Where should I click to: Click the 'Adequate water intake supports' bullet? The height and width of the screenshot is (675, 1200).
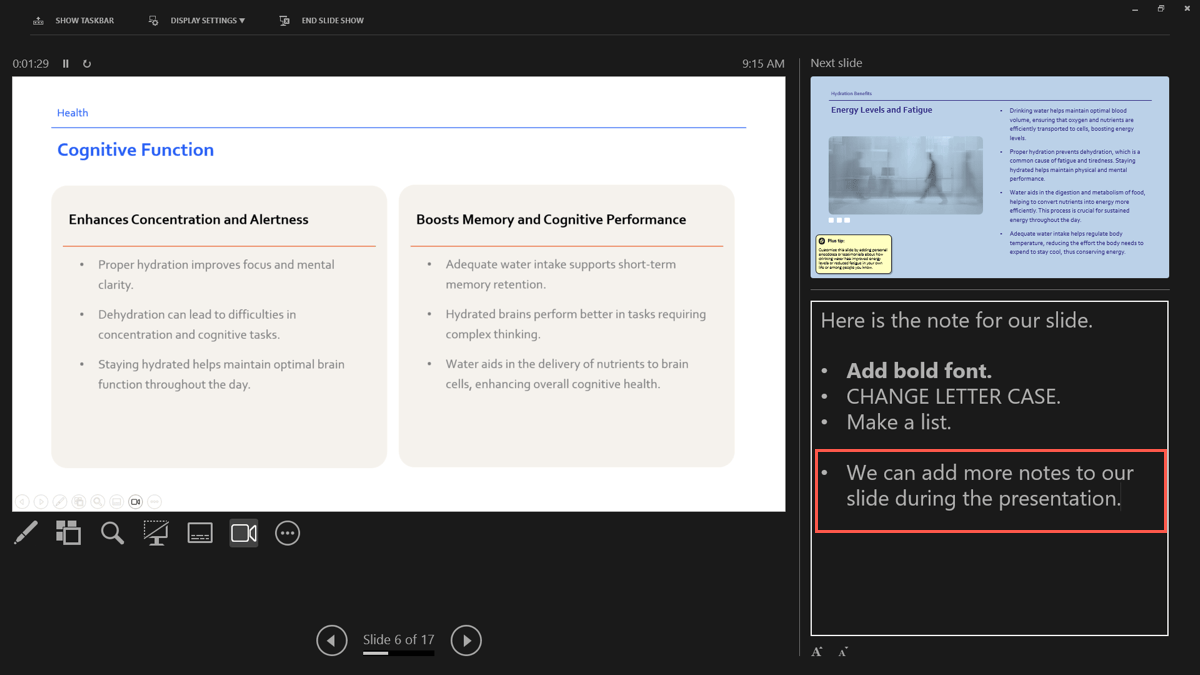tap(561, 275)
